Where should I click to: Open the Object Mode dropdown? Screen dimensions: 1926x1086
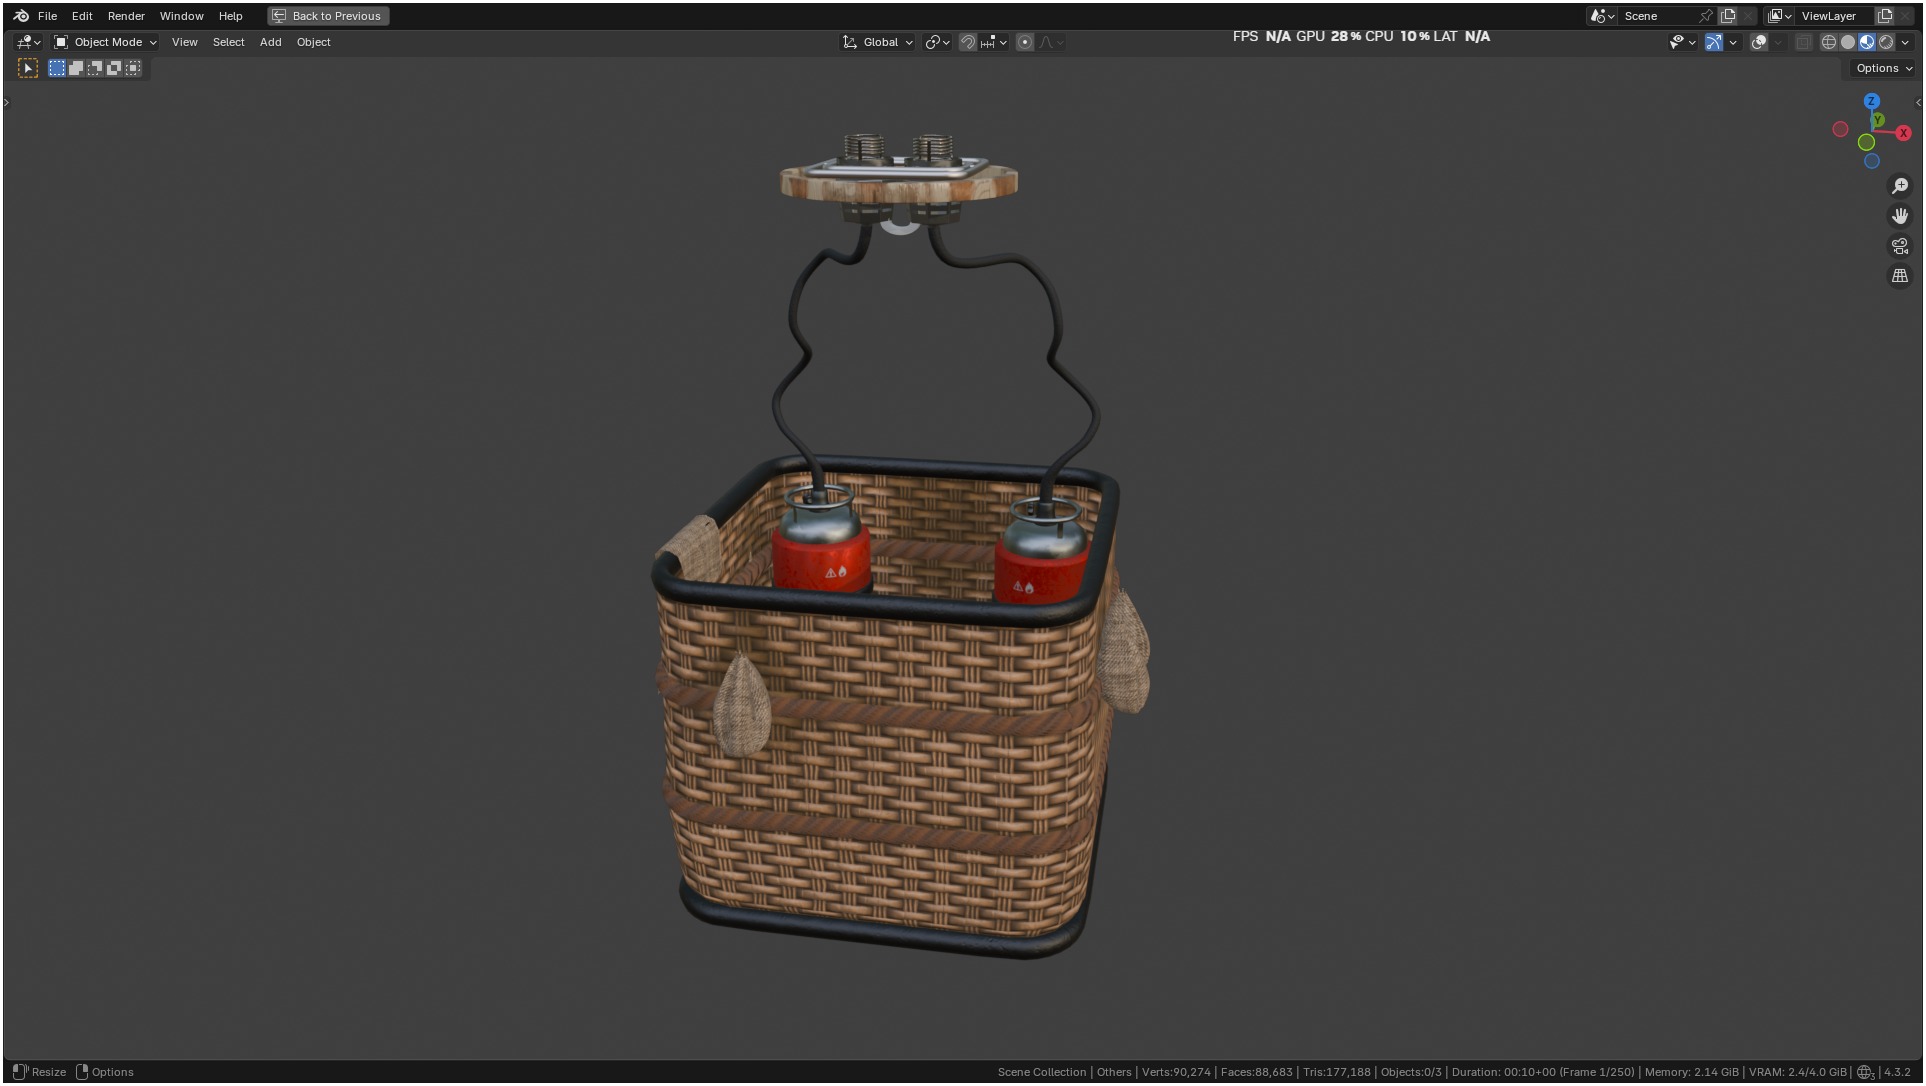coord(105,42)
